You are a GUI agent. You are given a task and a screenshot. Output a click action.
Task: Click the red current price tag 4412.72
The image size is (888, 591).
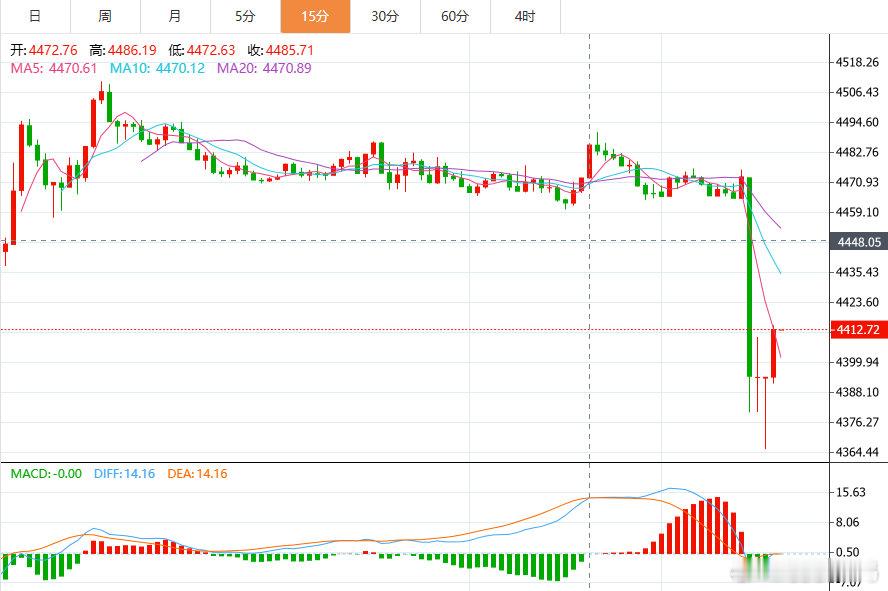pos(859,329)
